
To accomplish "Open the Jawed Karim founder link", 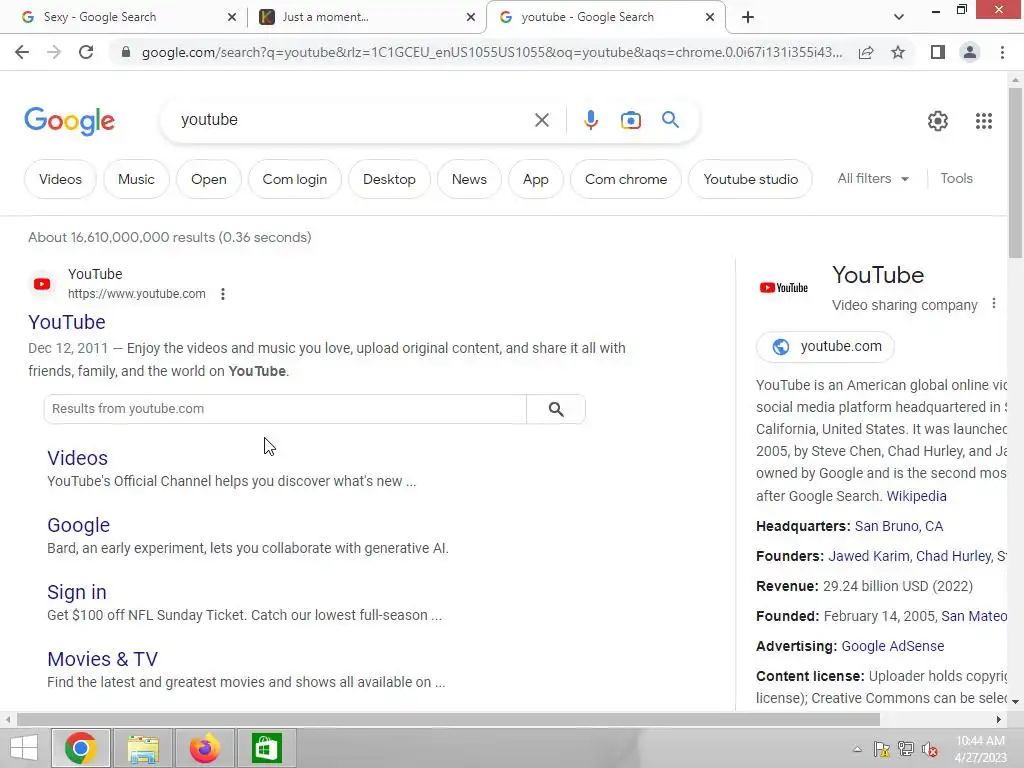I will pos(869,556).
